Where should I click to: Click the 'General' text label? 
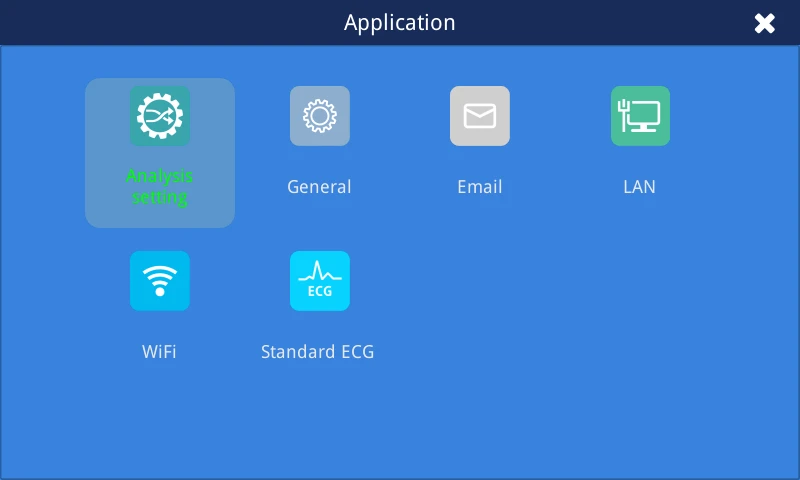(319, 187)
